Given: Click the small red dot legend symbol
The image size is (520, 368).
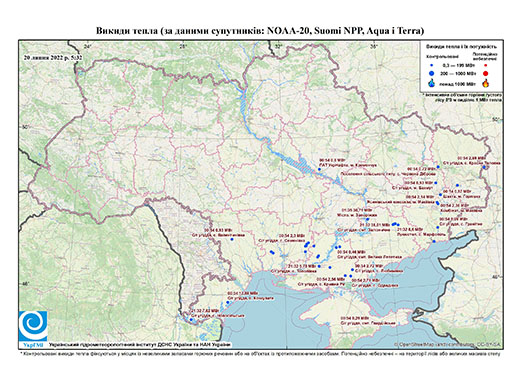Looking at the screenshot, I should pos(485,66).
